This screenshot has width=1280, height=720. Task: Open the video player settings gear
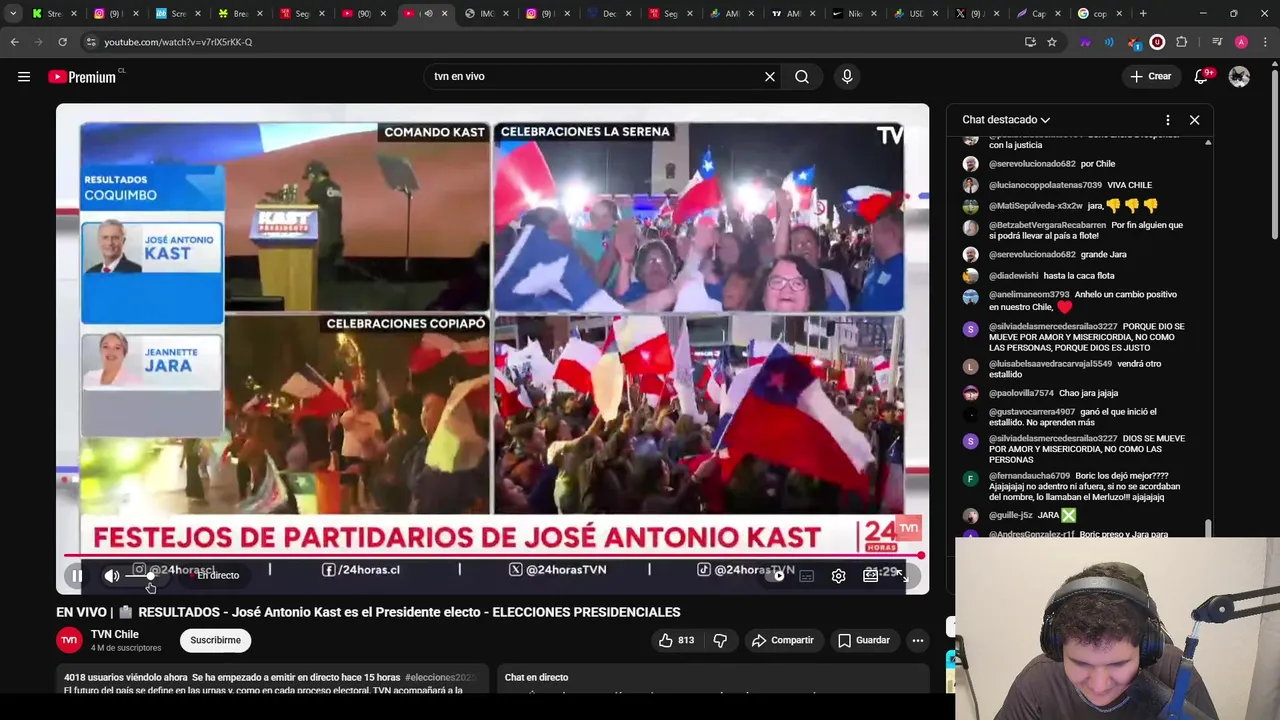(838, 576)
